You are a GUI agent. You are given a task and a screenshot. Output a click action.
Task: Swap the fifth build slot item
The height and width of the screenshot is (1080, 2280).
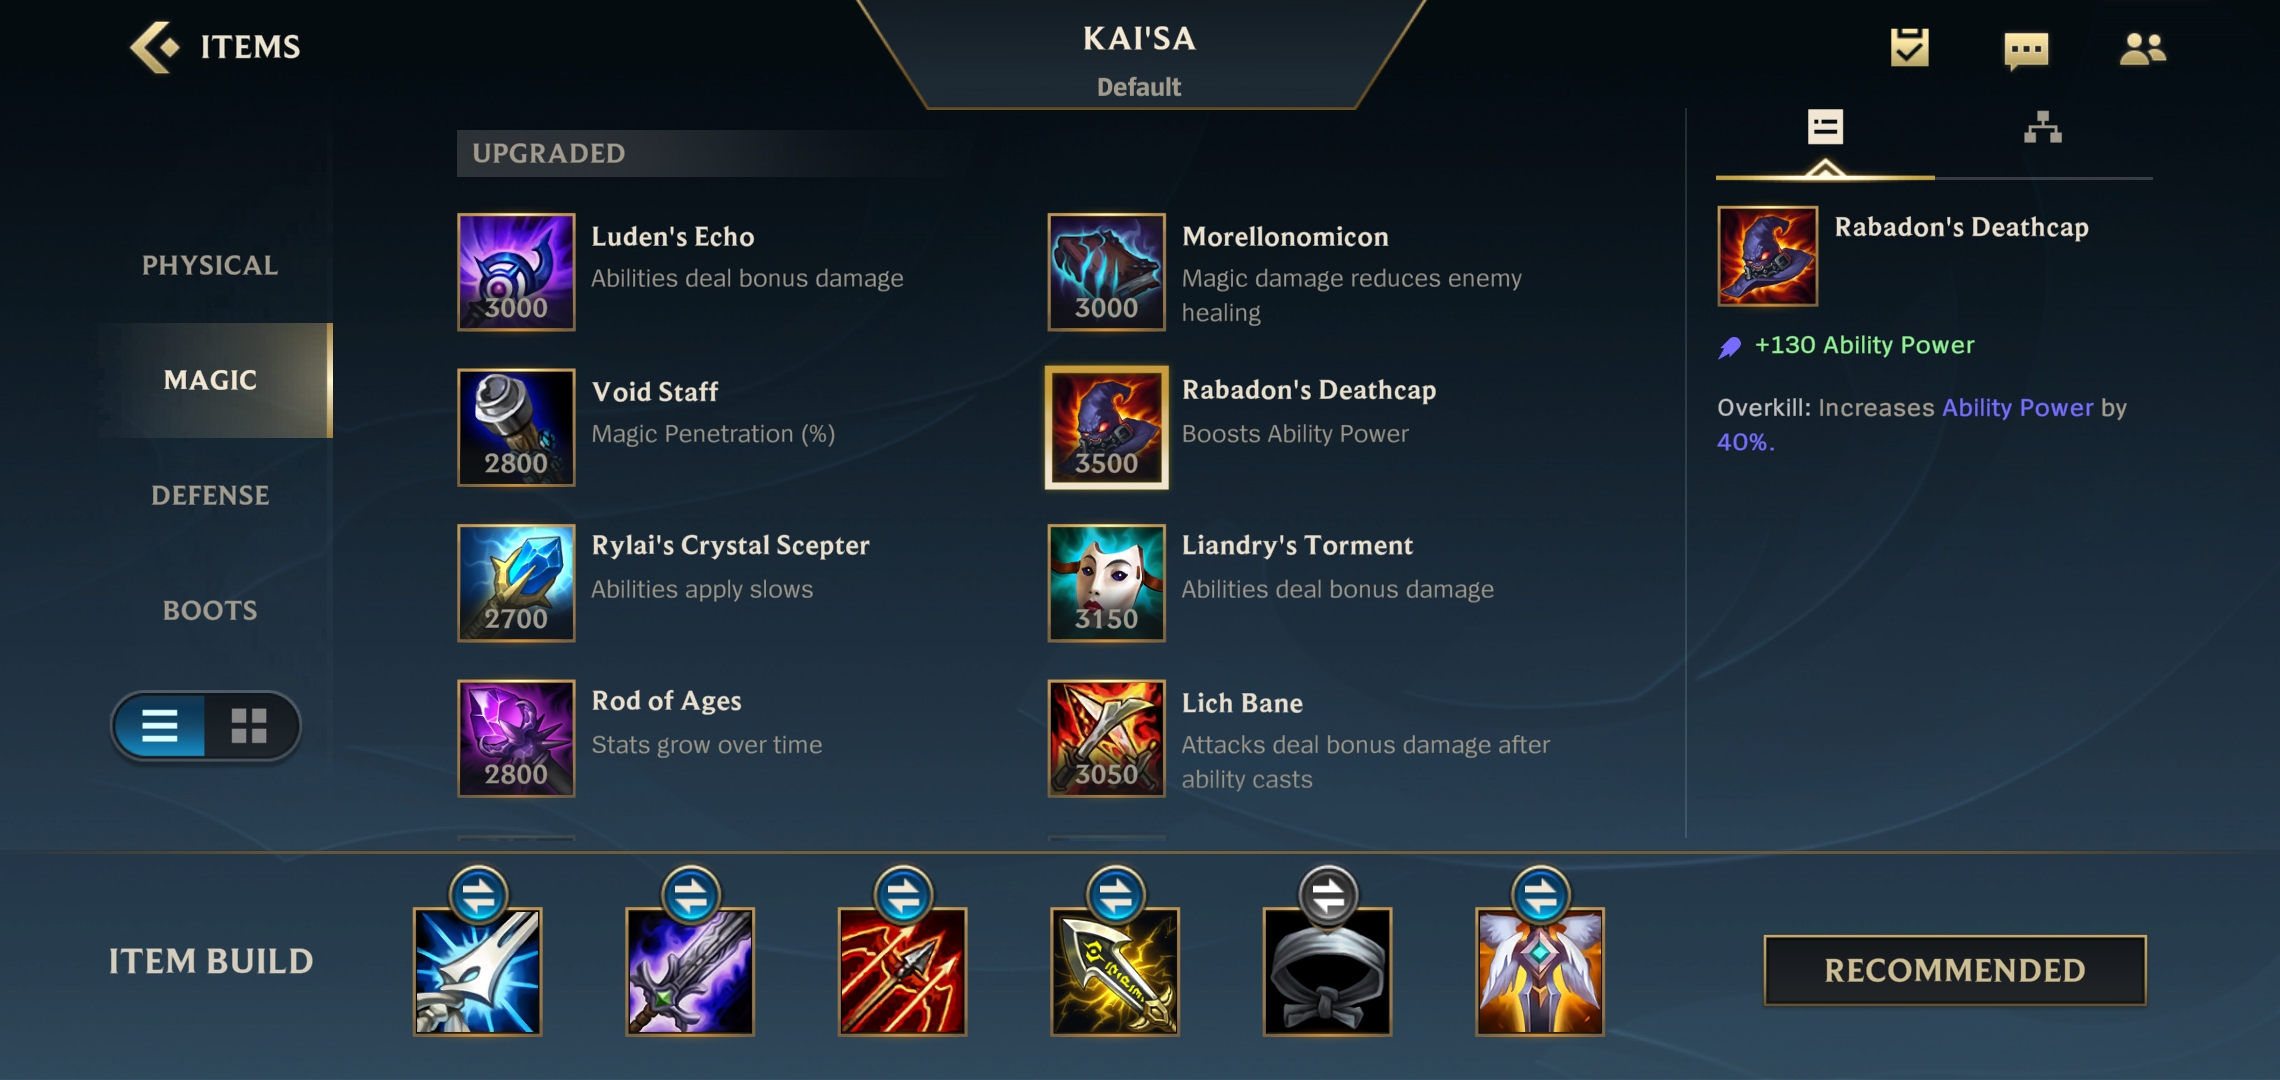(x=1328, y=895)
